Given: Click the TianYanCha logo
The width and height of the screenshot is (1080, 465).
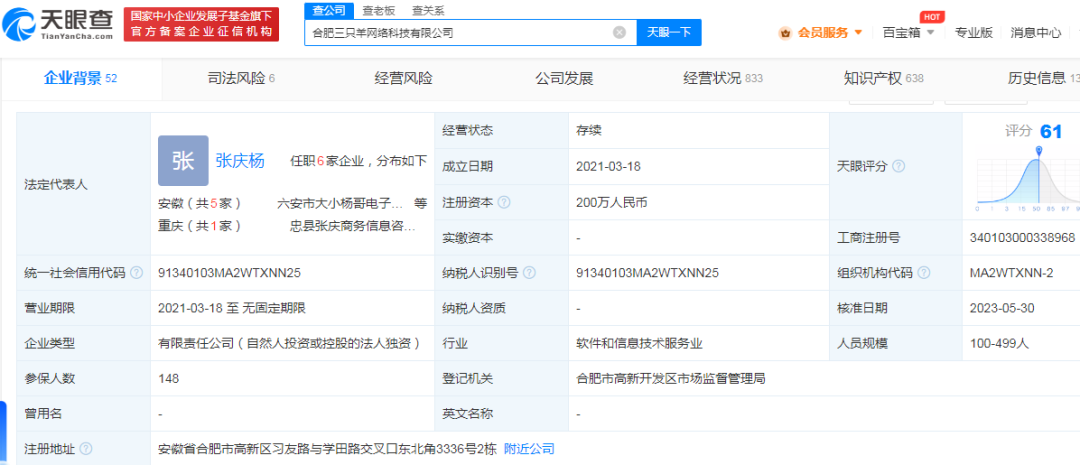Looking at the screenshot, I should (59, 24).
